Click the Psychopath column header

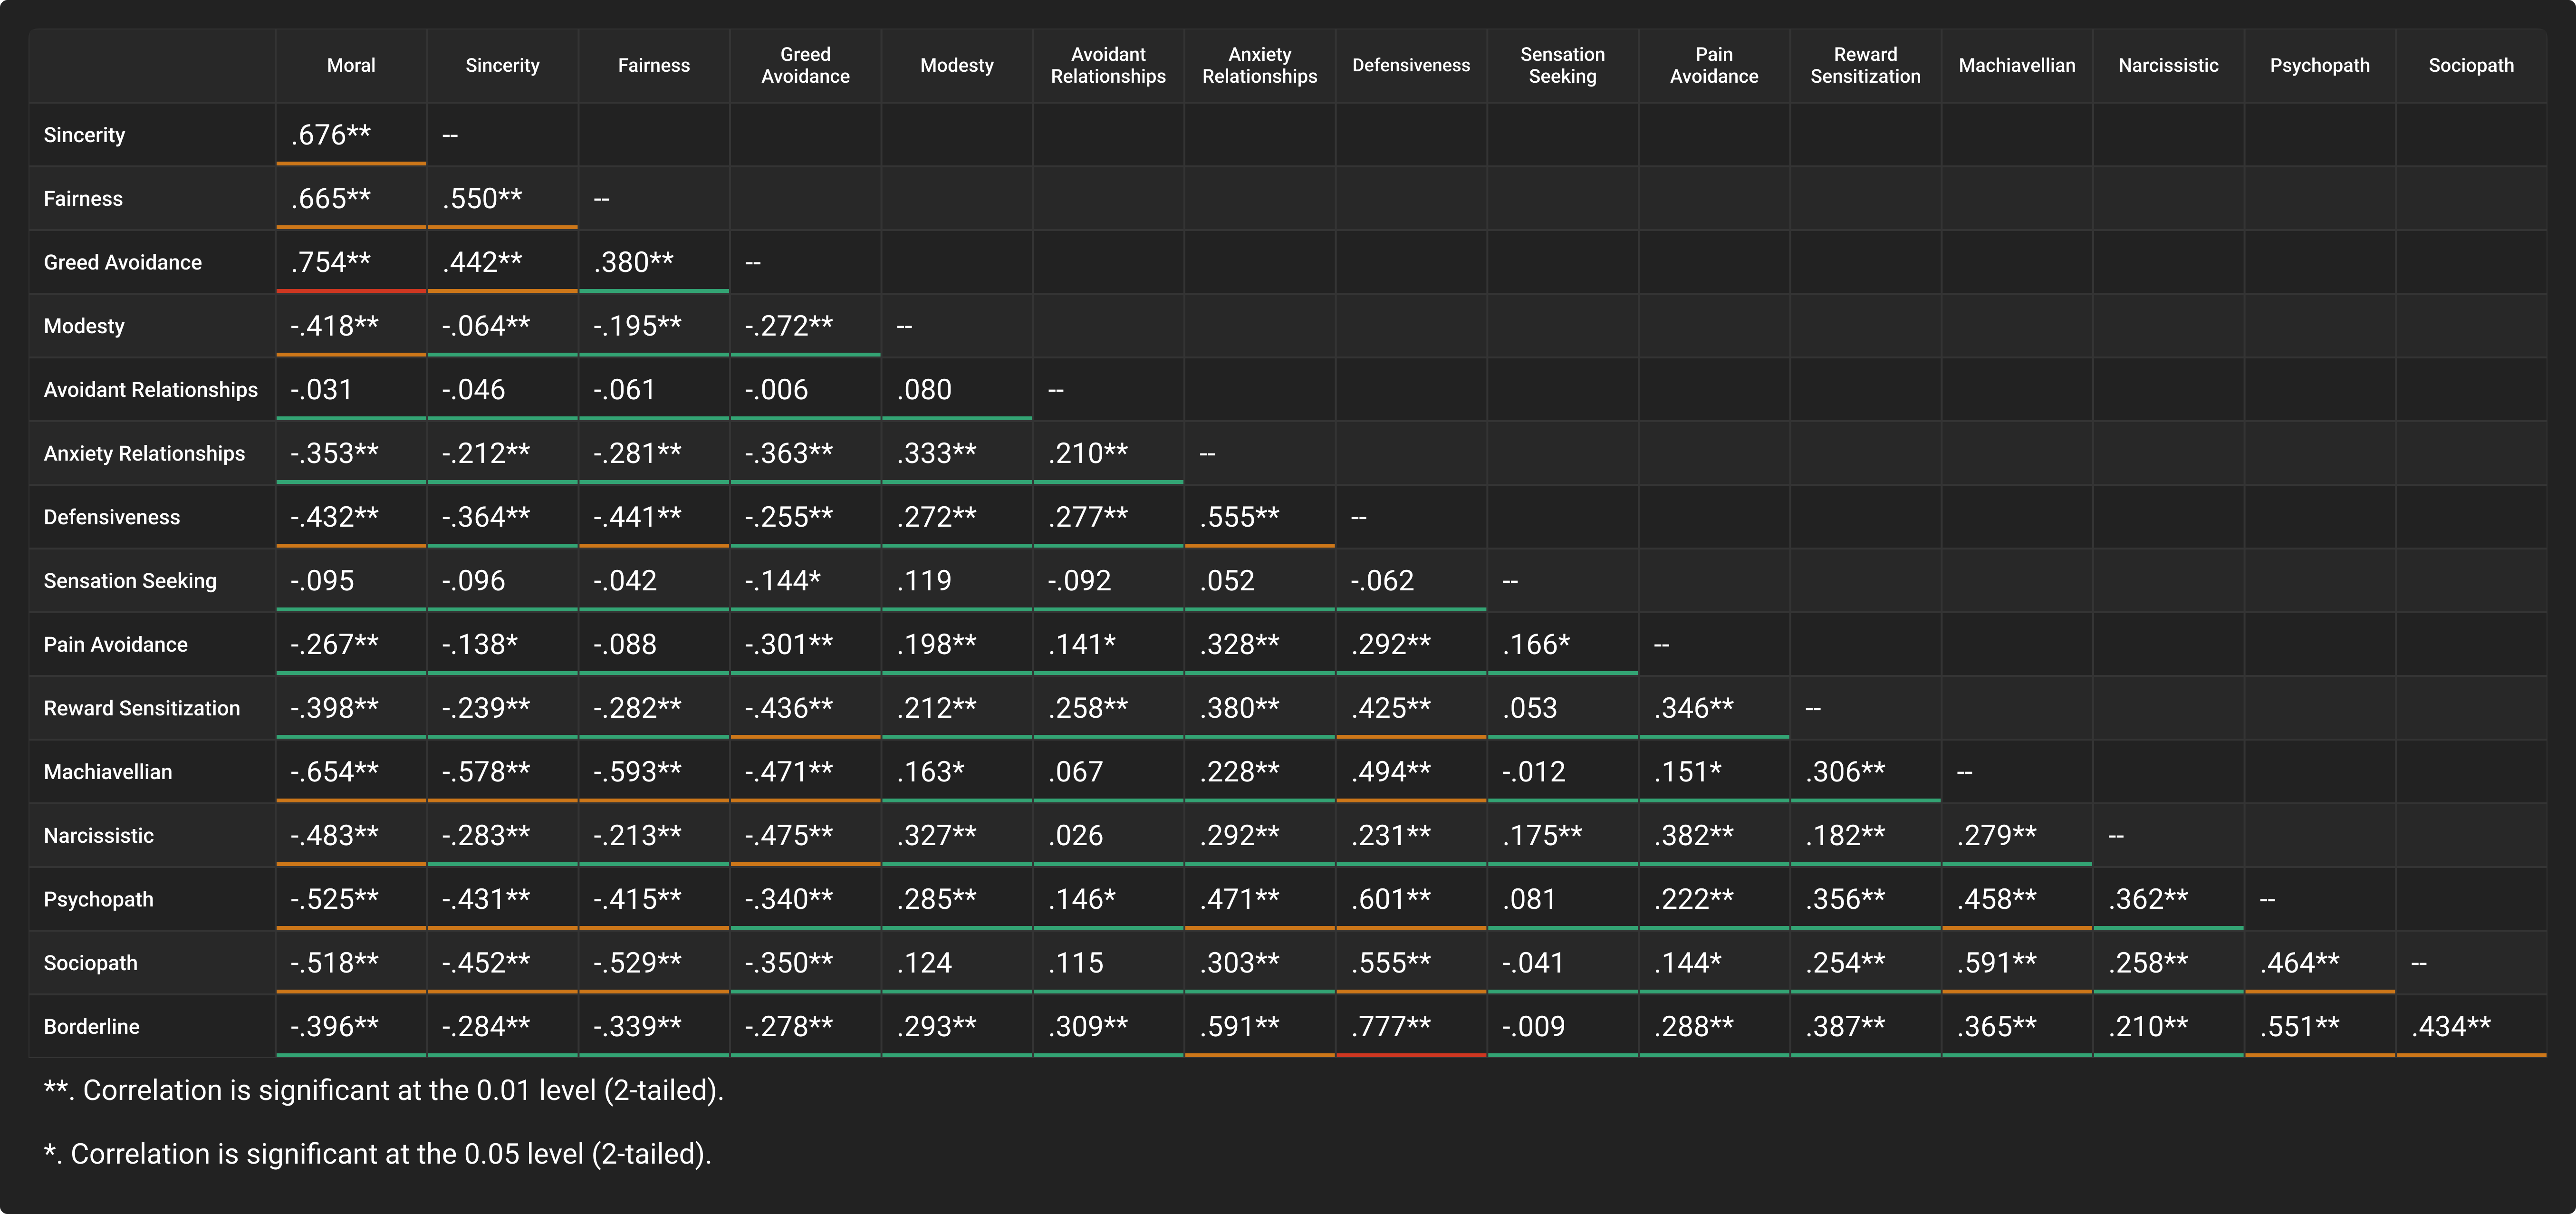pyautogui.click(x=2320, y=65)
